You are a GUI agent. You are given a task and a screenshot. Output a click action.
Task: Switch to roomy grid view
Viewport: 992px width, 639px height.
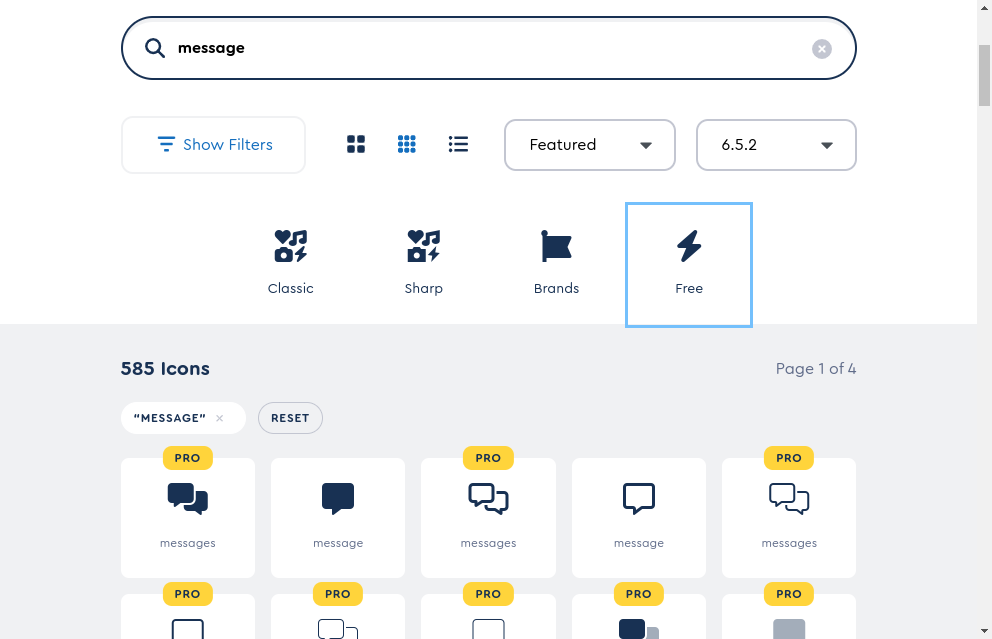click(356, 144)
